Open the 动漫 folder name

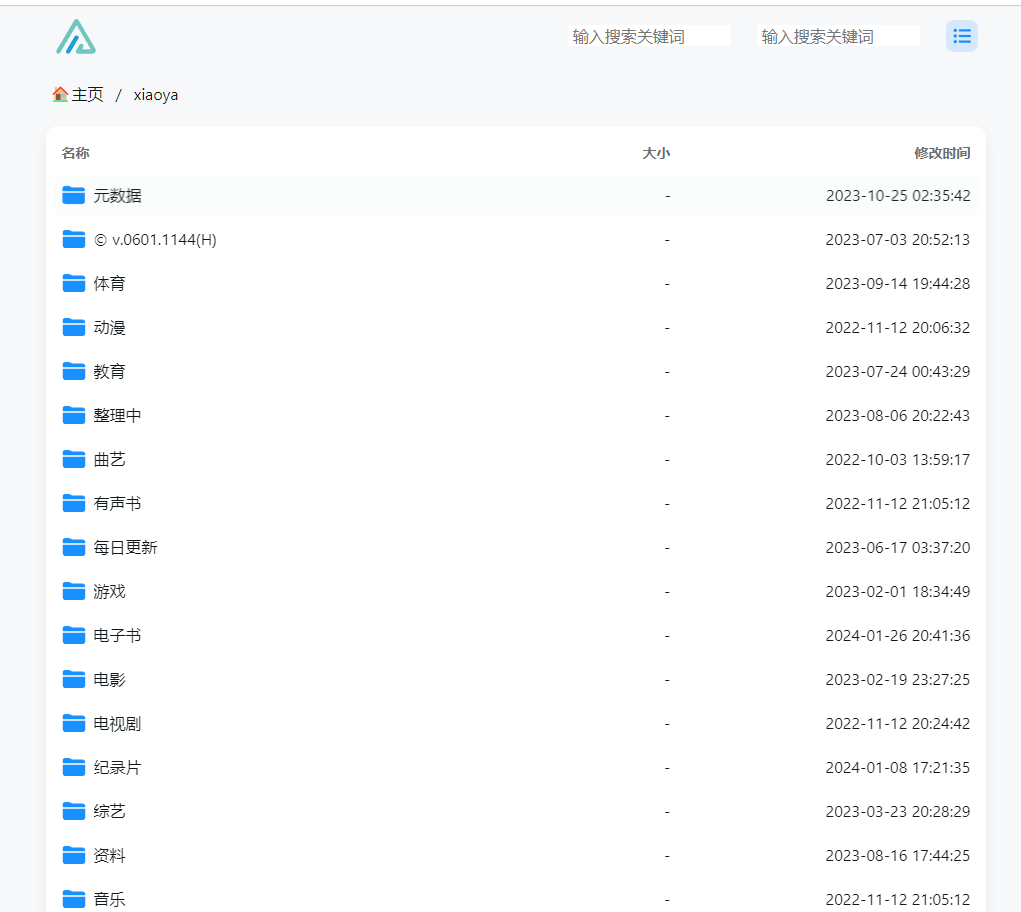(x=109, y=327)
